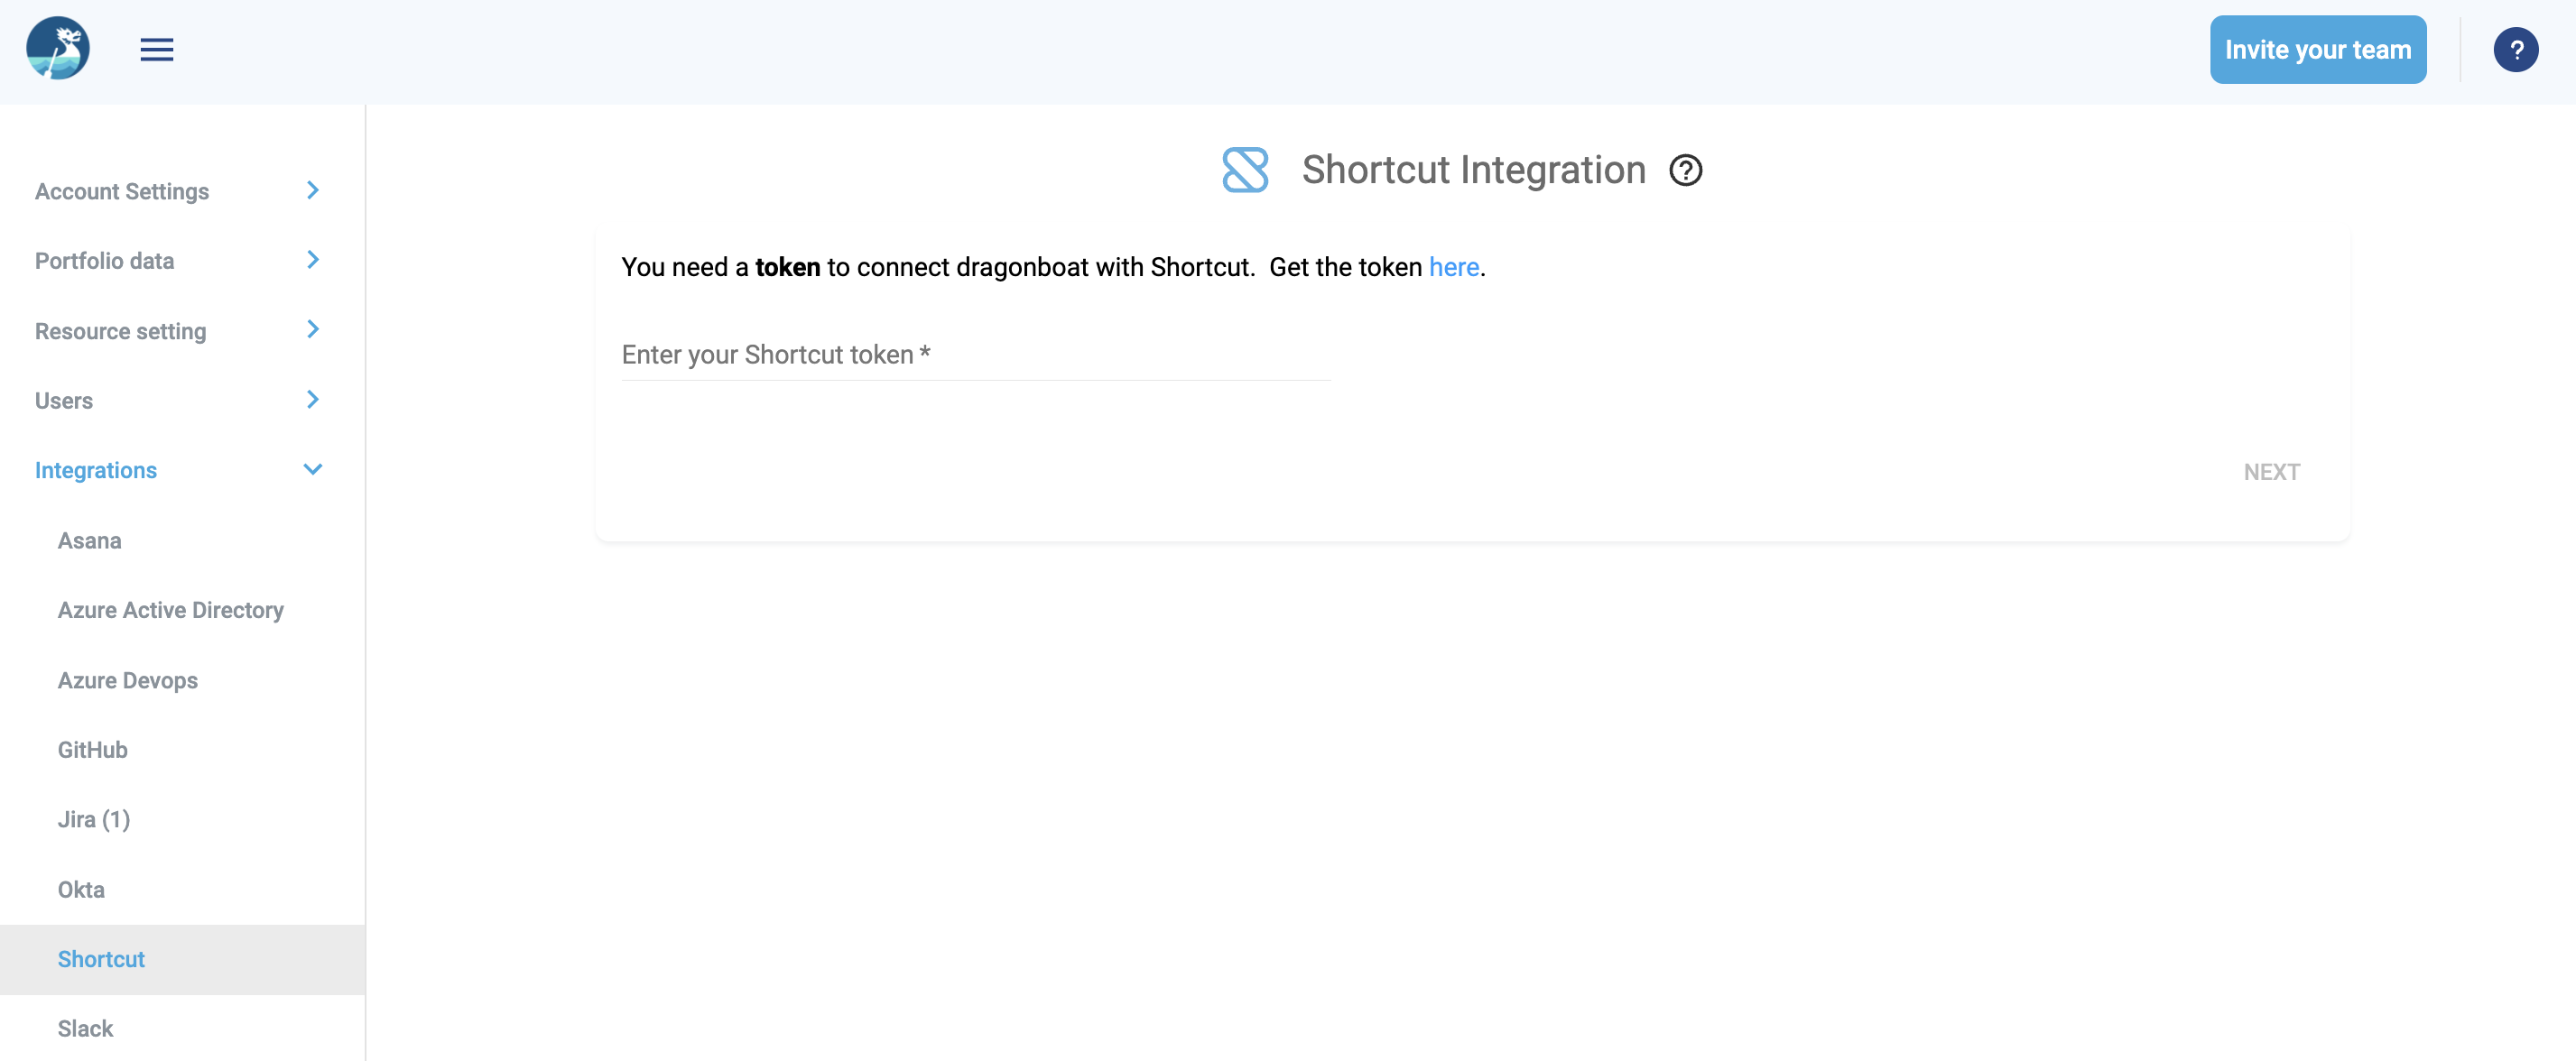Select the Slack integration menu item
The height and width of the screenshot is (1061, 2576).
86,1029
